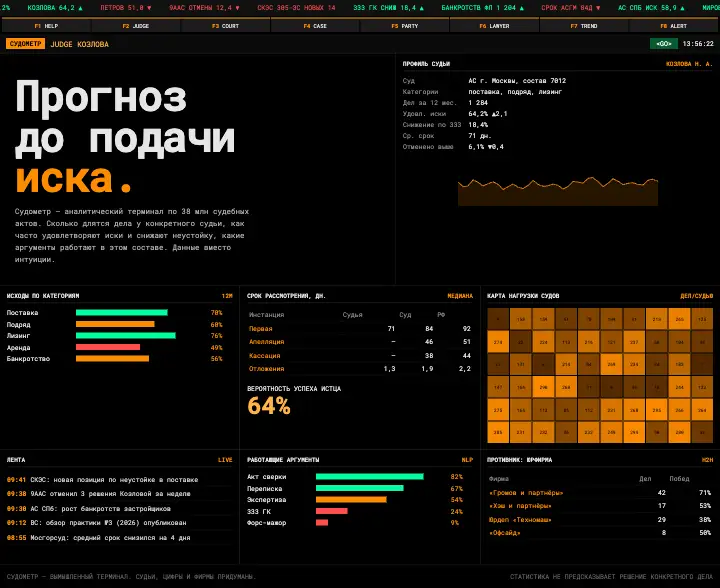This screenshot has width=720, height=588.
Task: Click the judge trend sparkline chart
Action: (x=558, y=191)
